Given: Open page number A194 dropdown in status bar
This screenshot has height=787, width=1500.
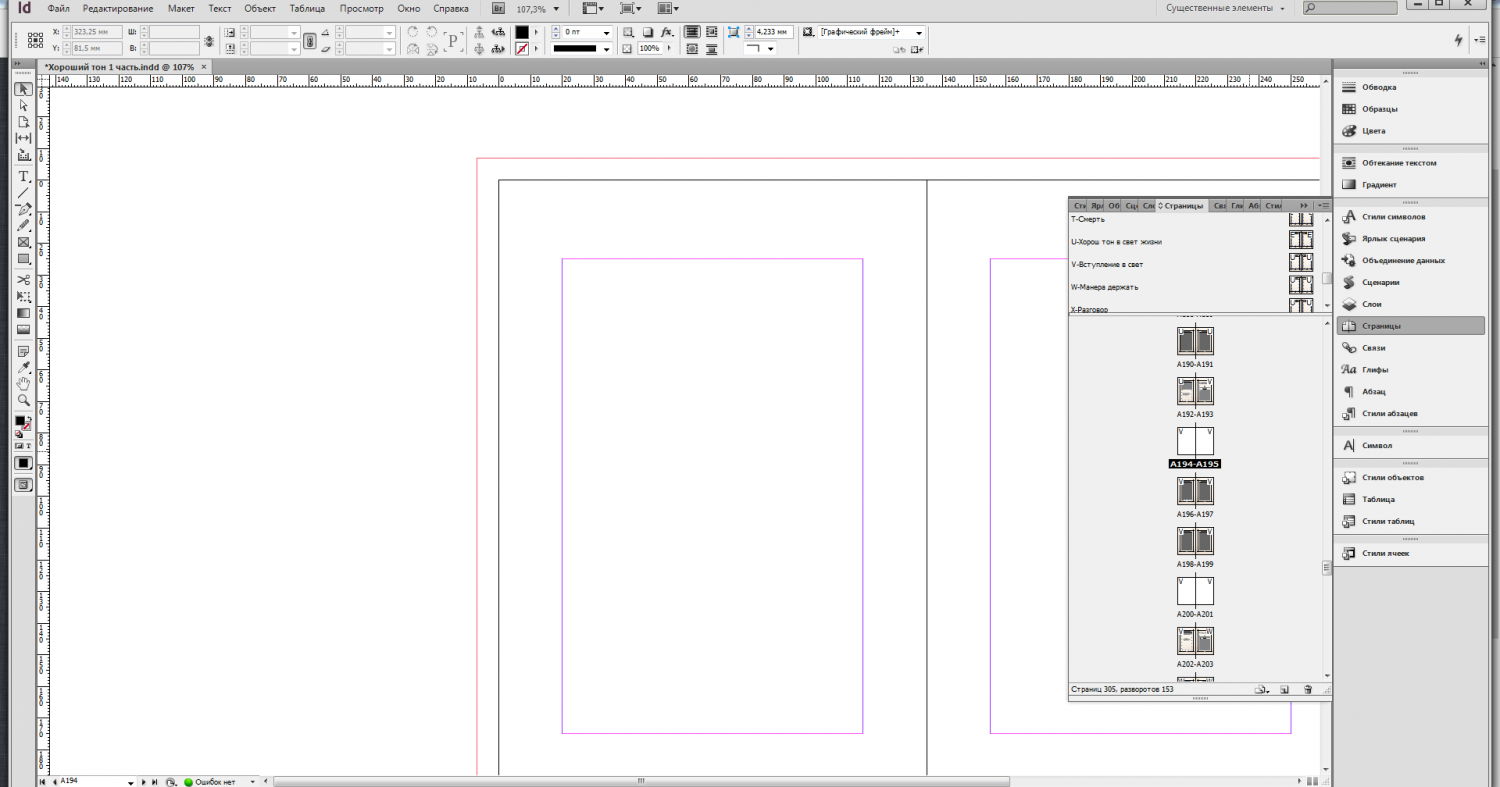Looking at the screenshot, I should [130, 781].
